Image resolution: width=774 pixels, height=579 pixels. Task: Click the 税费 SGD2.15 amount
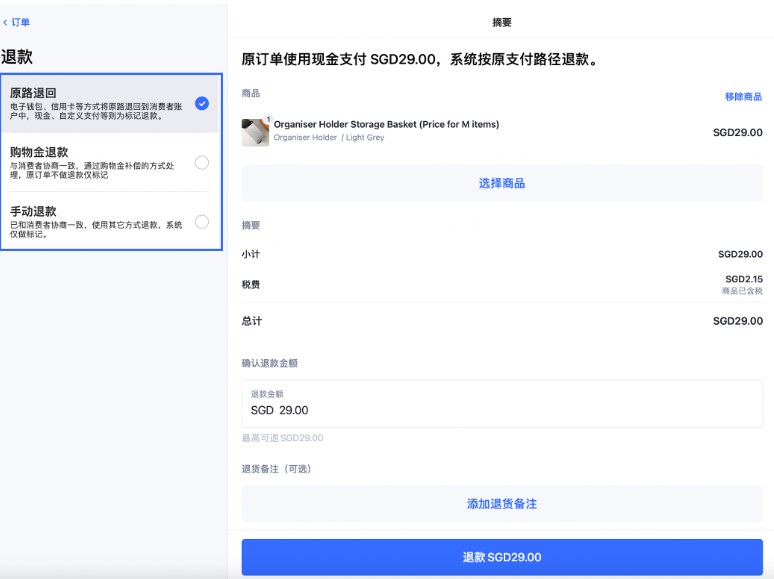point(743,279)
